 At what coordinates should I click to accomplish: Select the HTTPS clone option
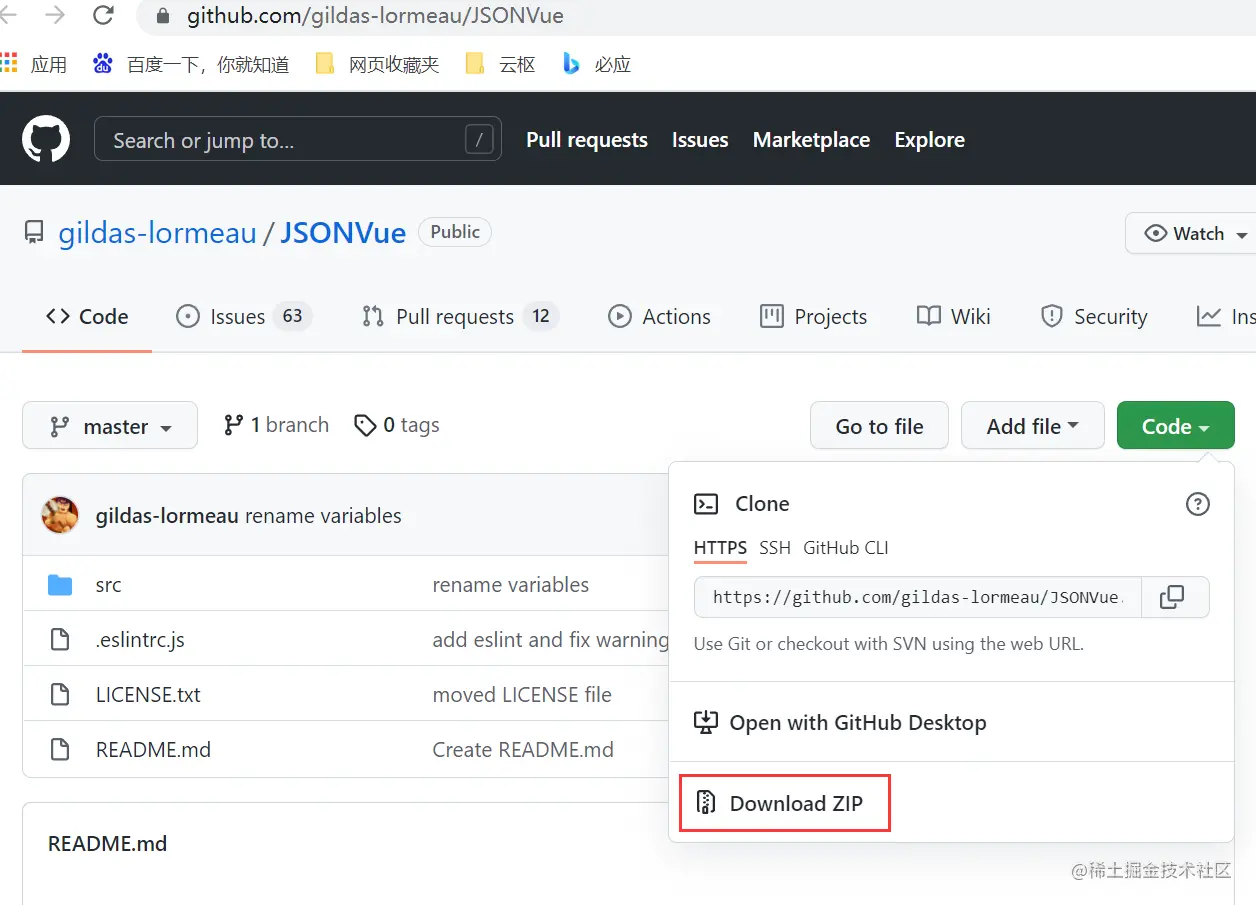(720, 548)
